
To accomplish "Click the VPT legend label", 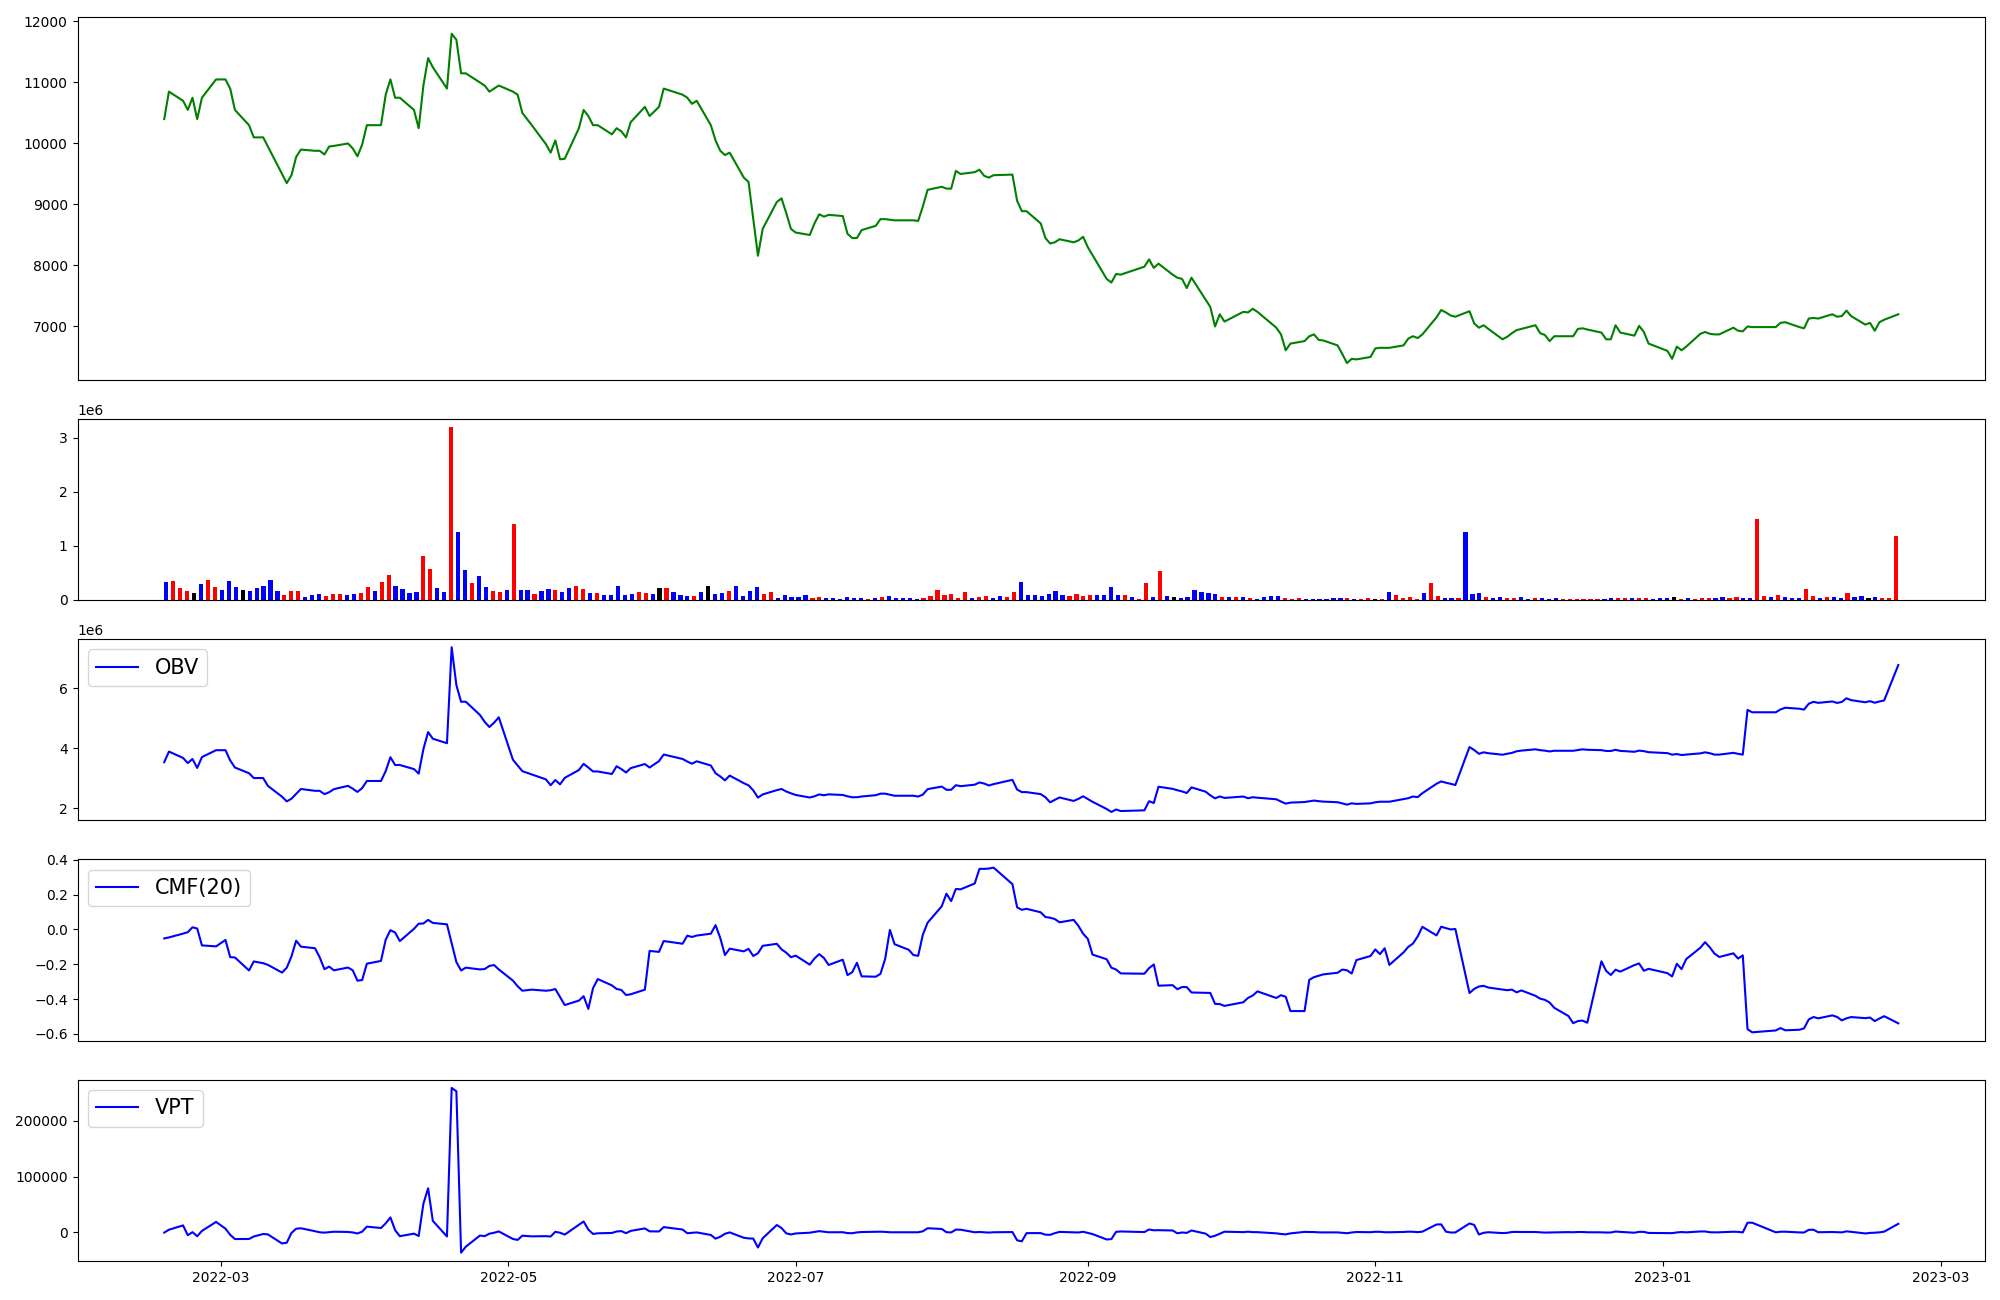I will click(x=174, y=1107).
